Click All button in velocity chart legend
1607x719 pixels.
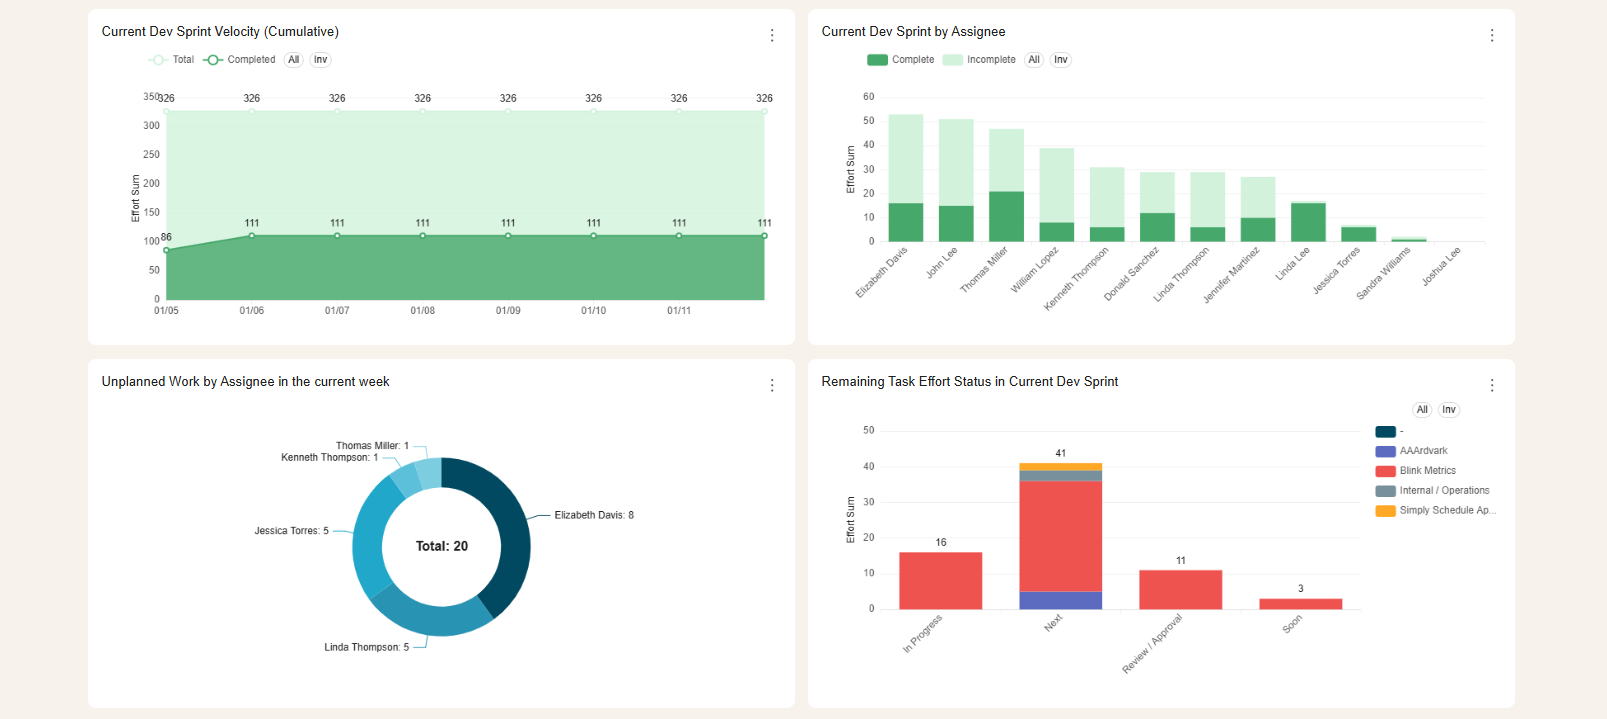[x=293, y=60]
